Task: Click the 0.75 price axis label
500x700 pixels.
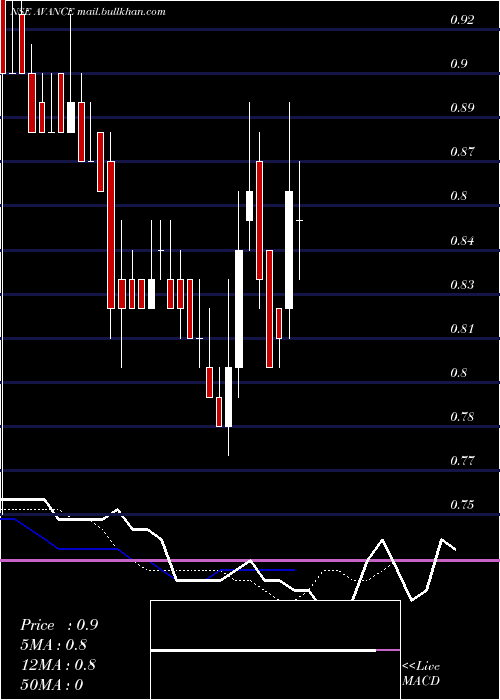Action: (462, 504)
